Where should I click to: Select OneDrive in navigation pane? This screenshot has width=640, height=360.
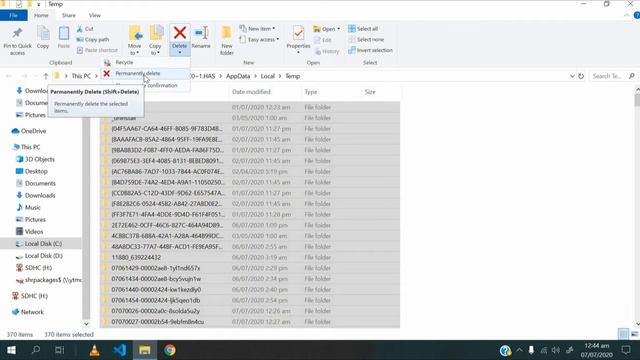point(33,131)
